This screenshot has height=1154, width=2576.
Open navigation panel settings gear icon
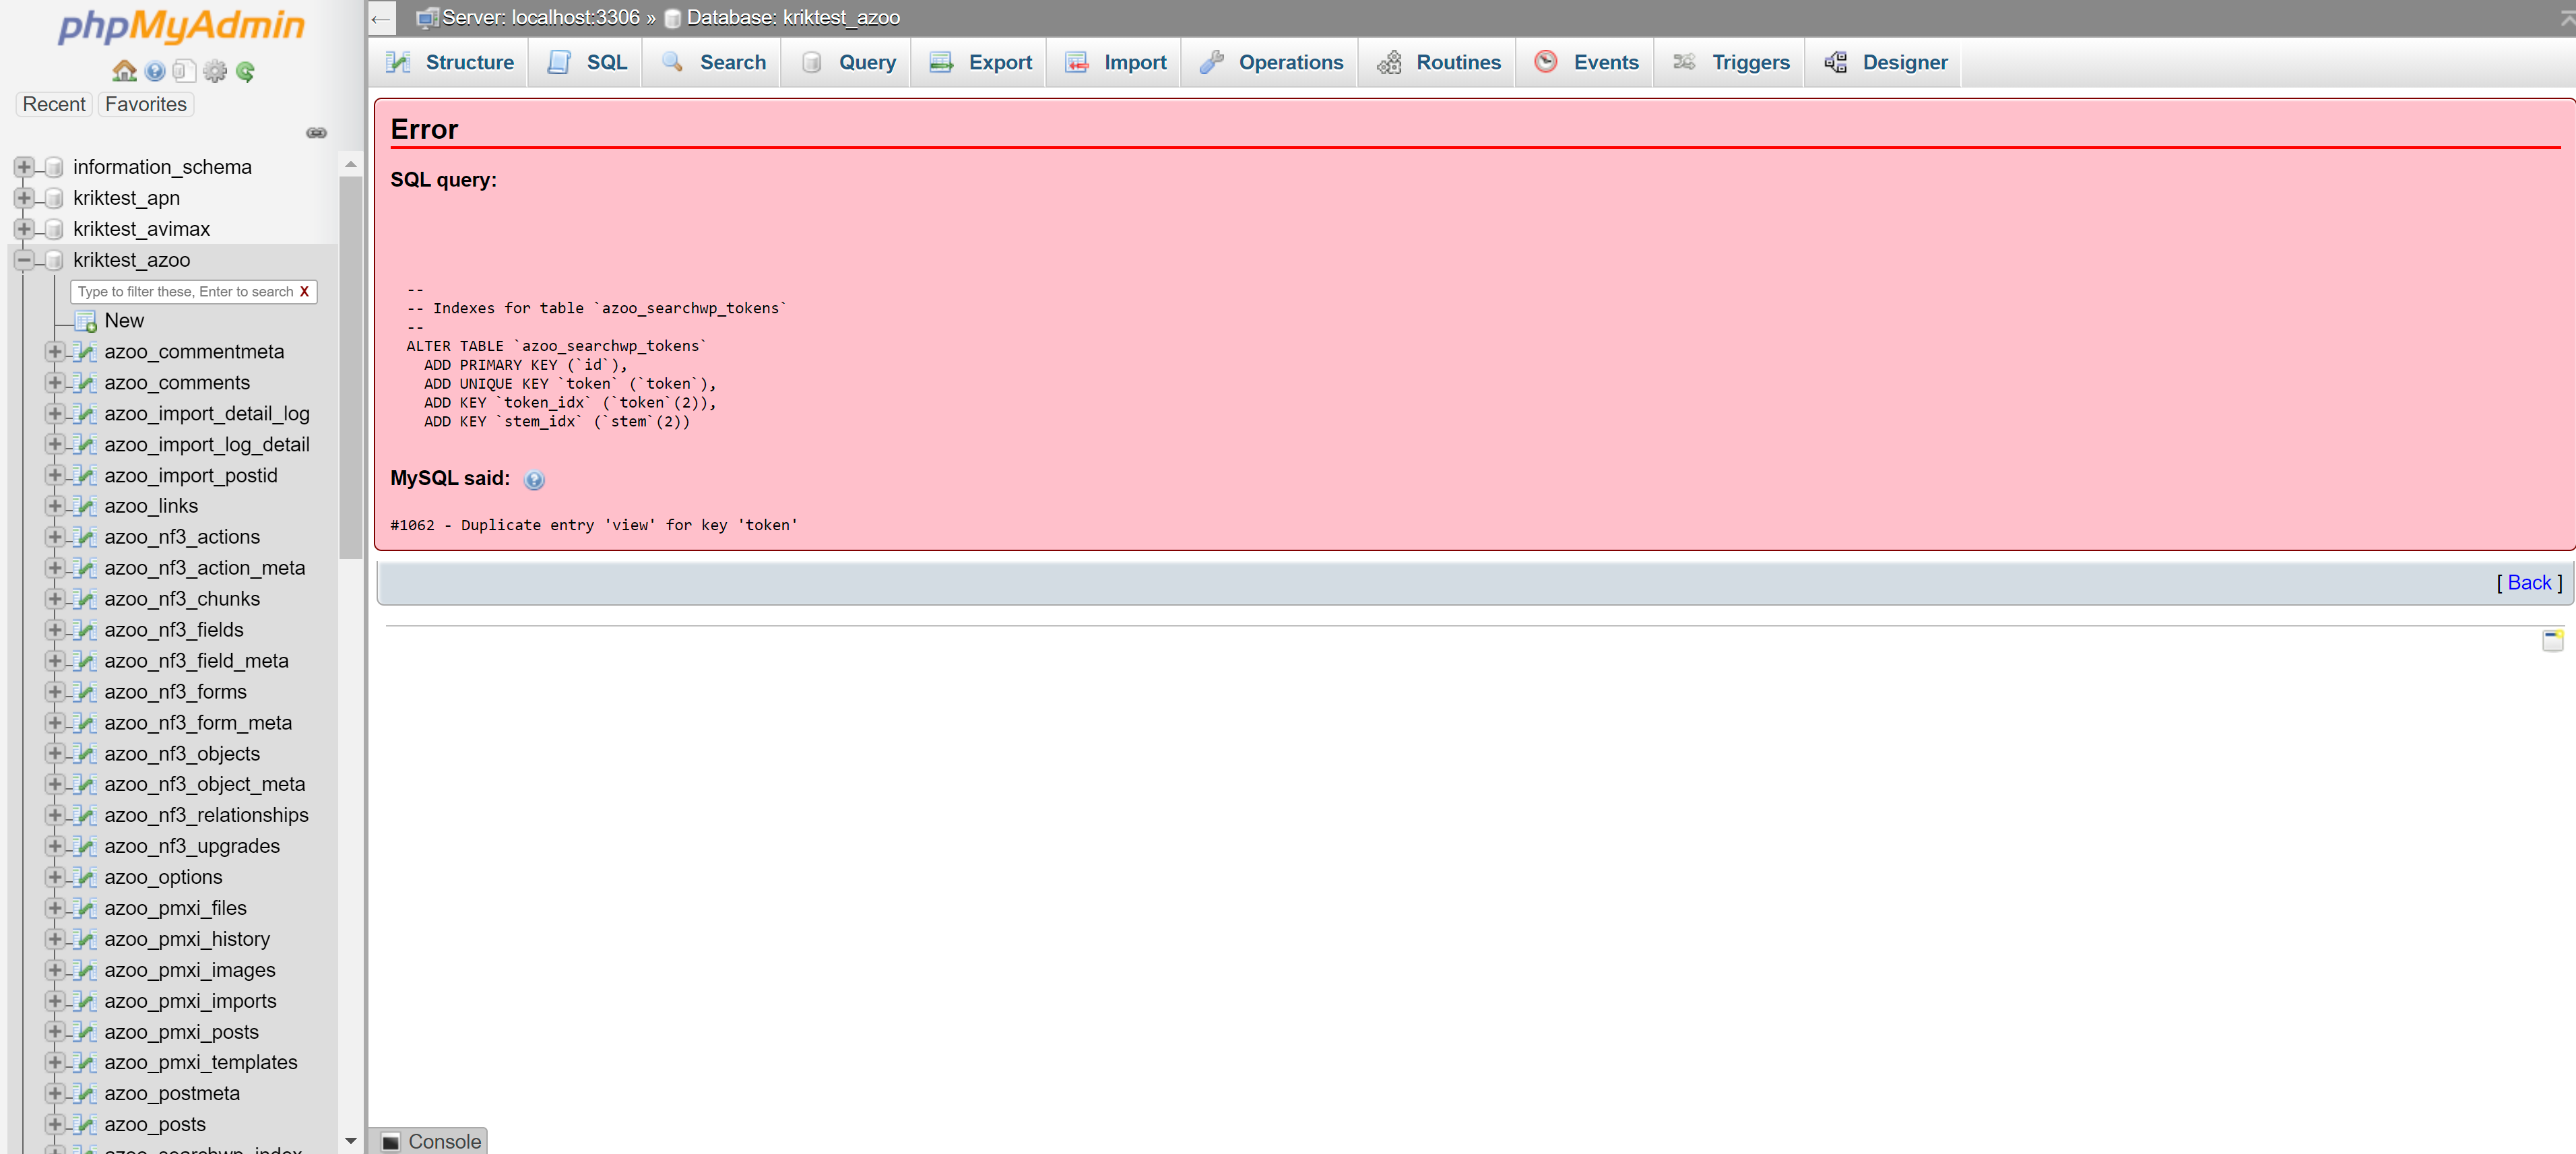[214, 71]
